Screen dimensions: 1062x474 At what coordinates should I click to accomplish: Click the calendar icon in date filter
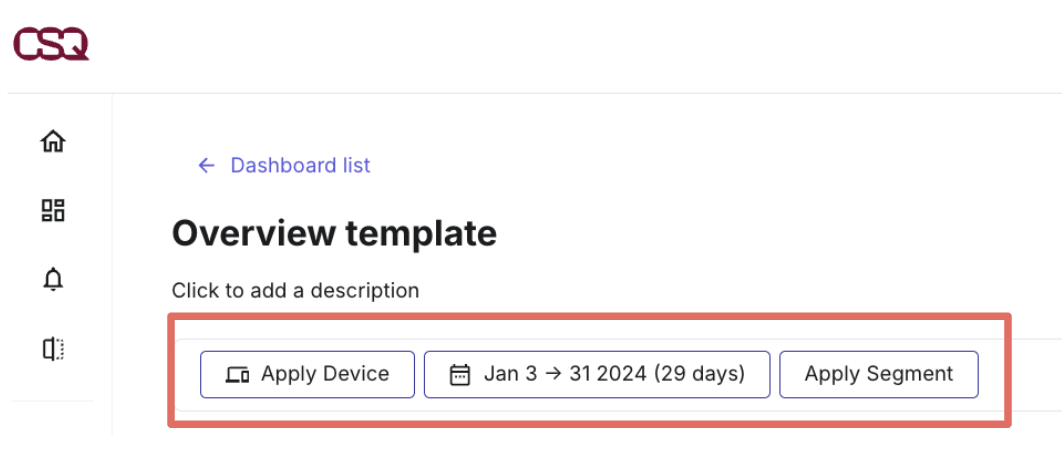pyautogui.click(x=460, y=374)
